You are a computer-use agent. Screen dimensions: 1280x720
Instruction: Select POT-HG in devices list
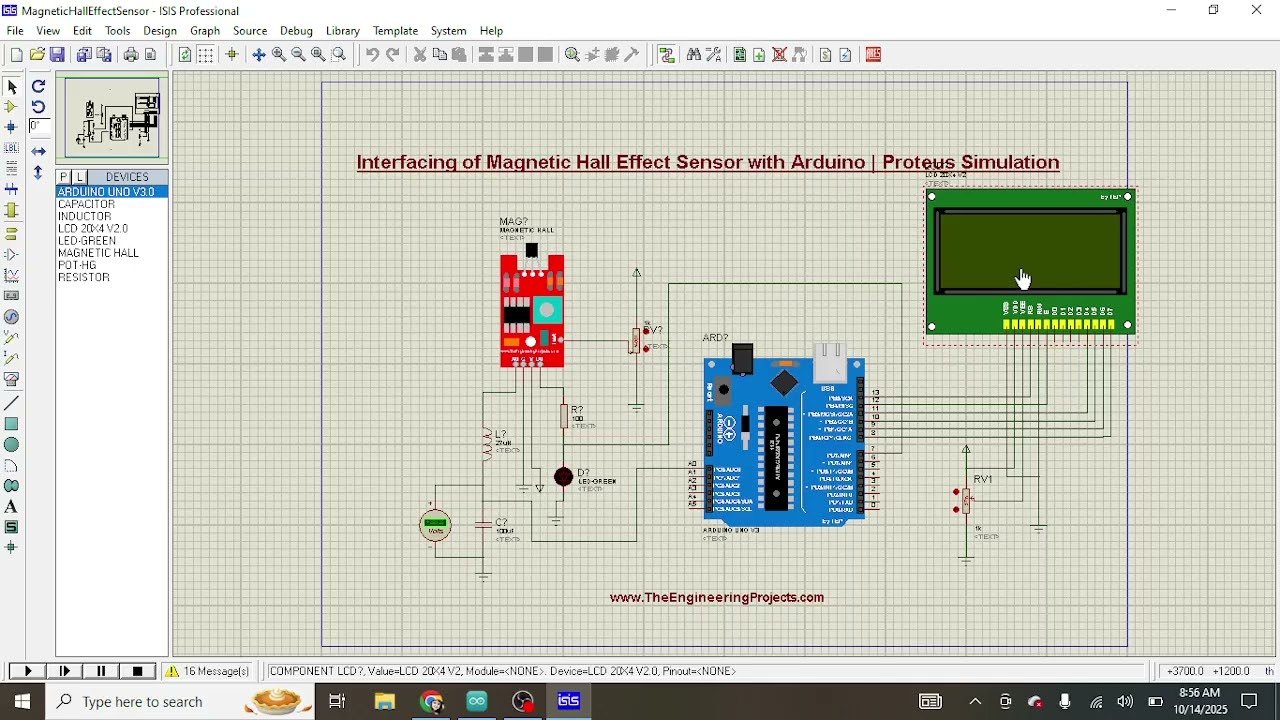(x=112, y=265)
